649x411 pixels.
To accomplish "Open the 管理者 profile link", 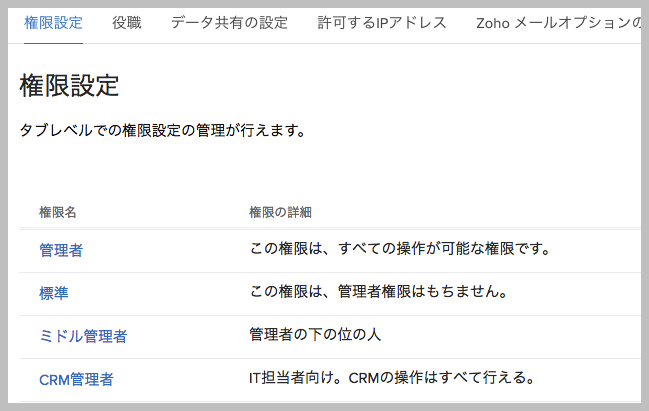I will coord(60,250).
